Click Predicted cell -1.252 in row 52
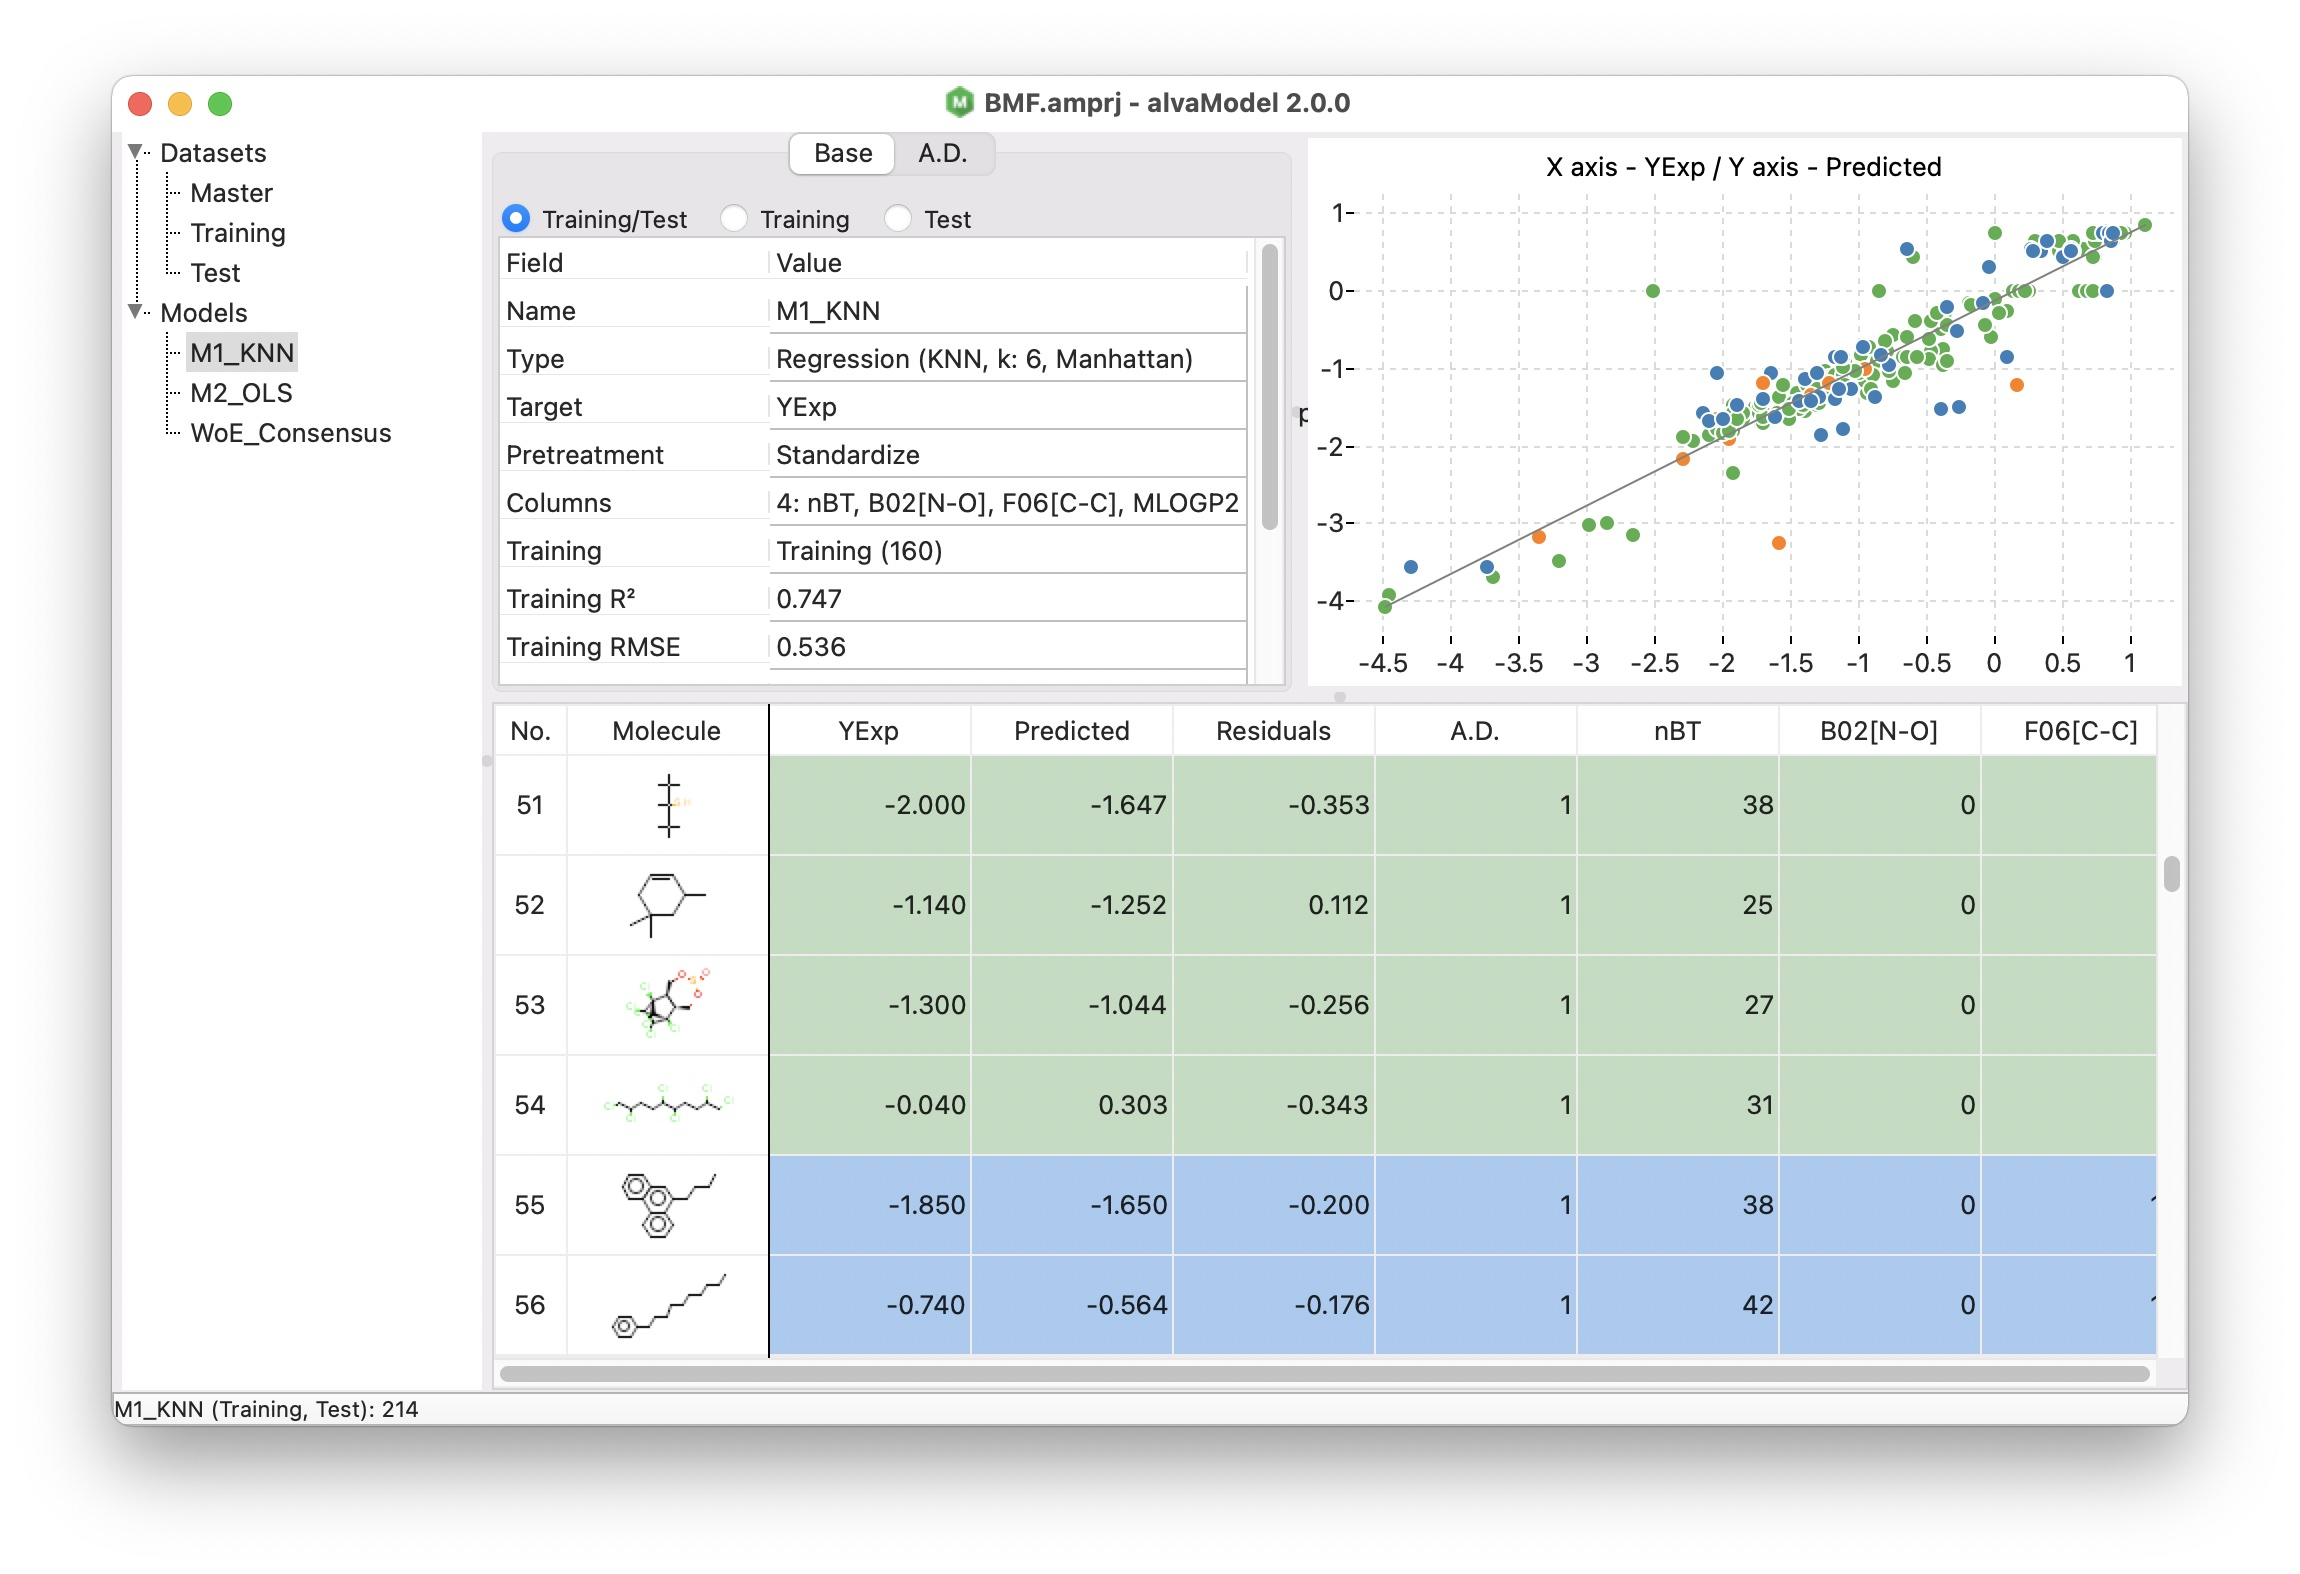Screen dimensions: 2300x1574 click(1071, 905)
